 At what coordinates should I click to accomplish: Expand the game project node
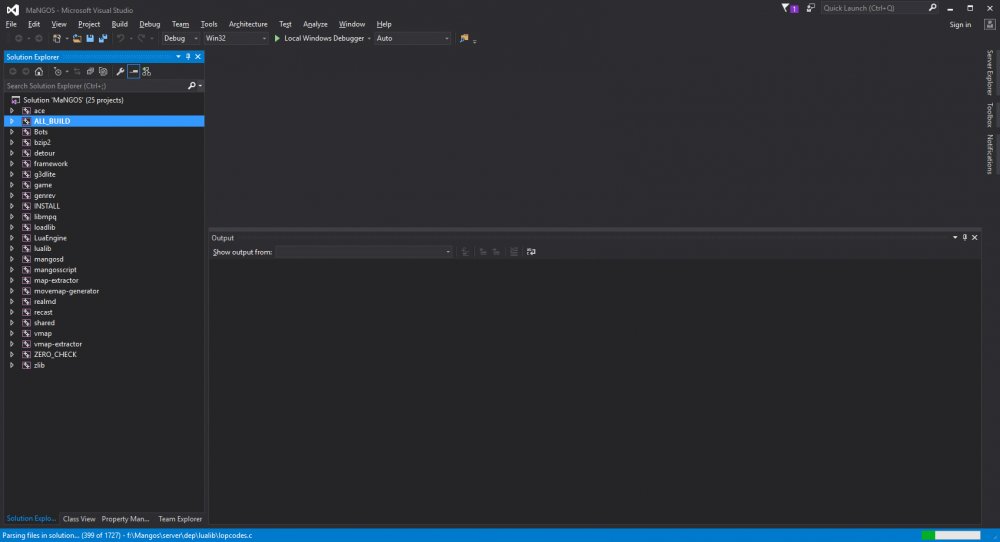pyautogui.click(x=11, y=185)
